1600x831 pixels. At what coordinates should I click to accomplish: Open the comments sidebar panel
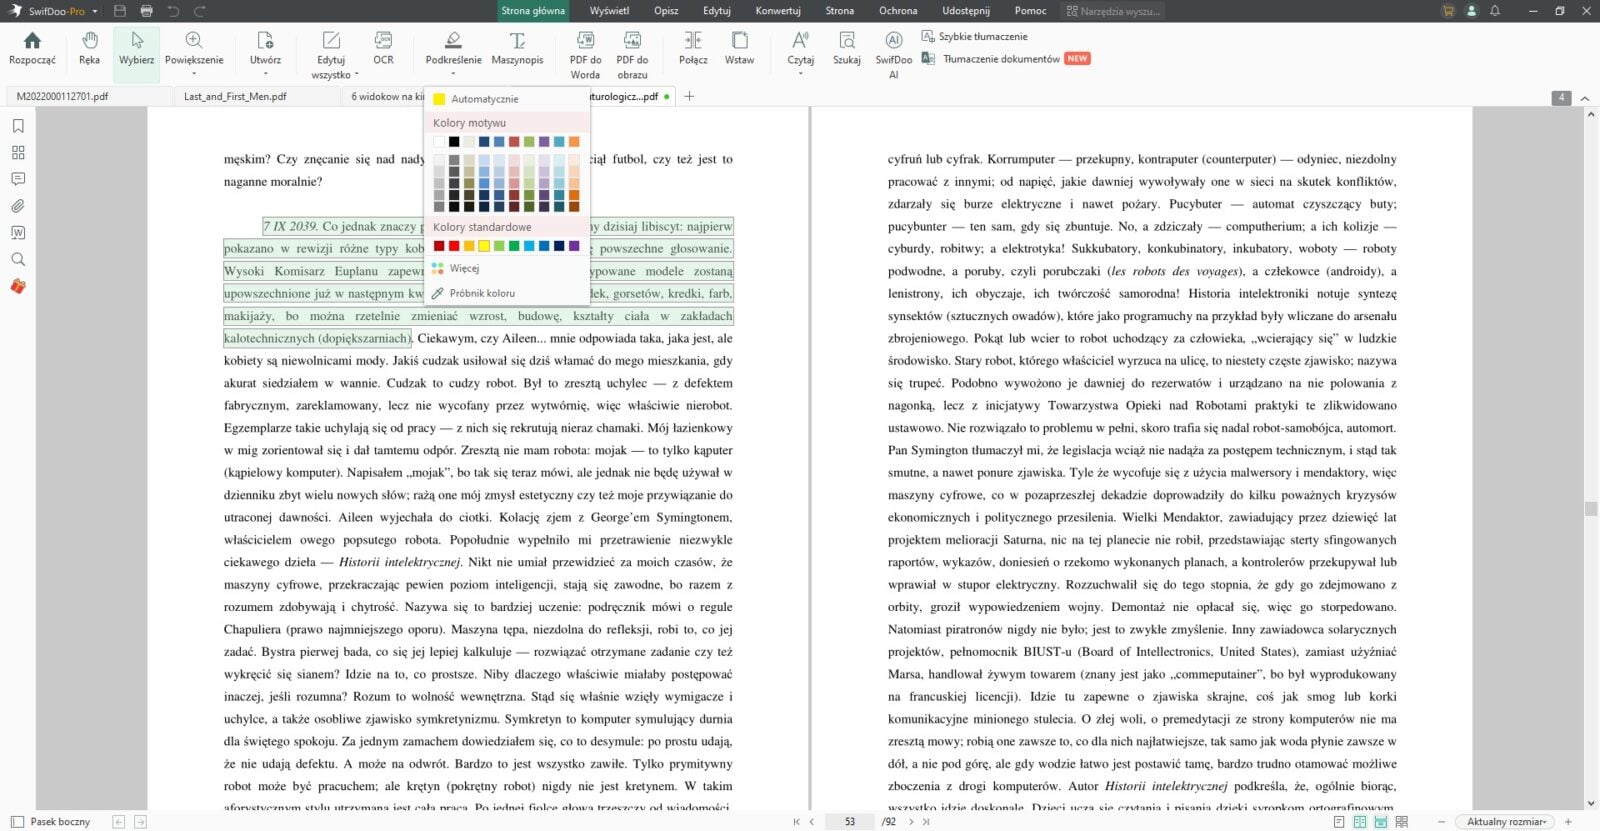point(18,179)
